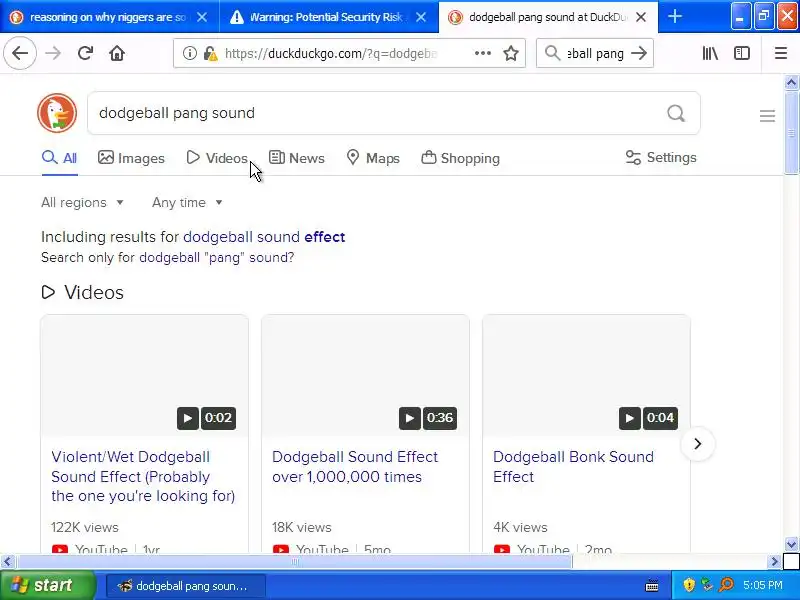The width and height of the screenshot is (800, 600).
Task: Select the dodgeball pang soun... taskbar button
Action: point(186,585)
